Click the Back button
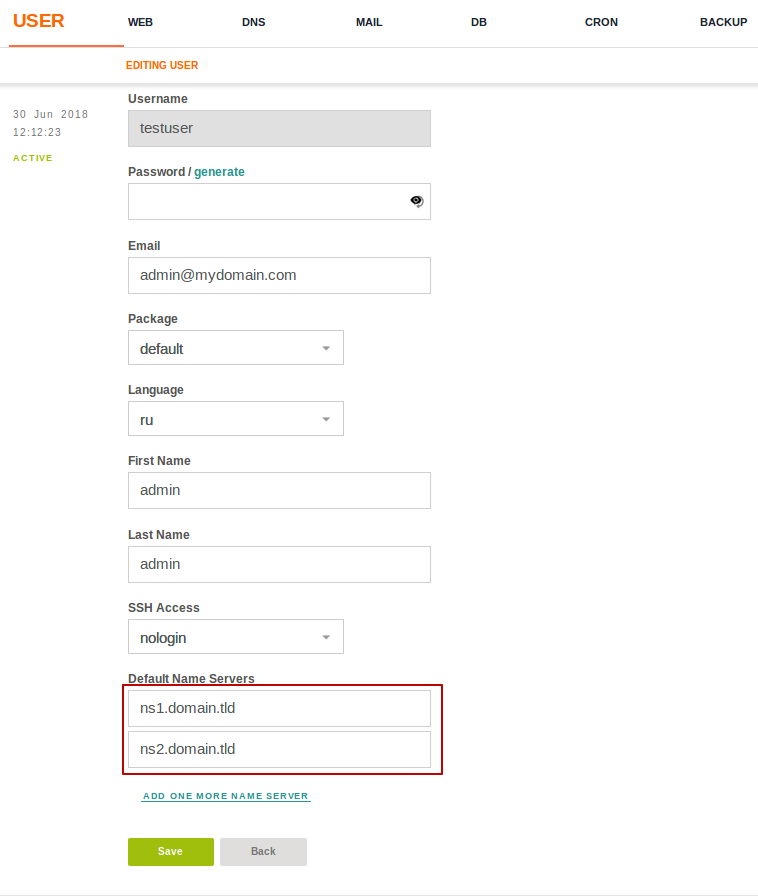The image size is (758, 896). 263,852
